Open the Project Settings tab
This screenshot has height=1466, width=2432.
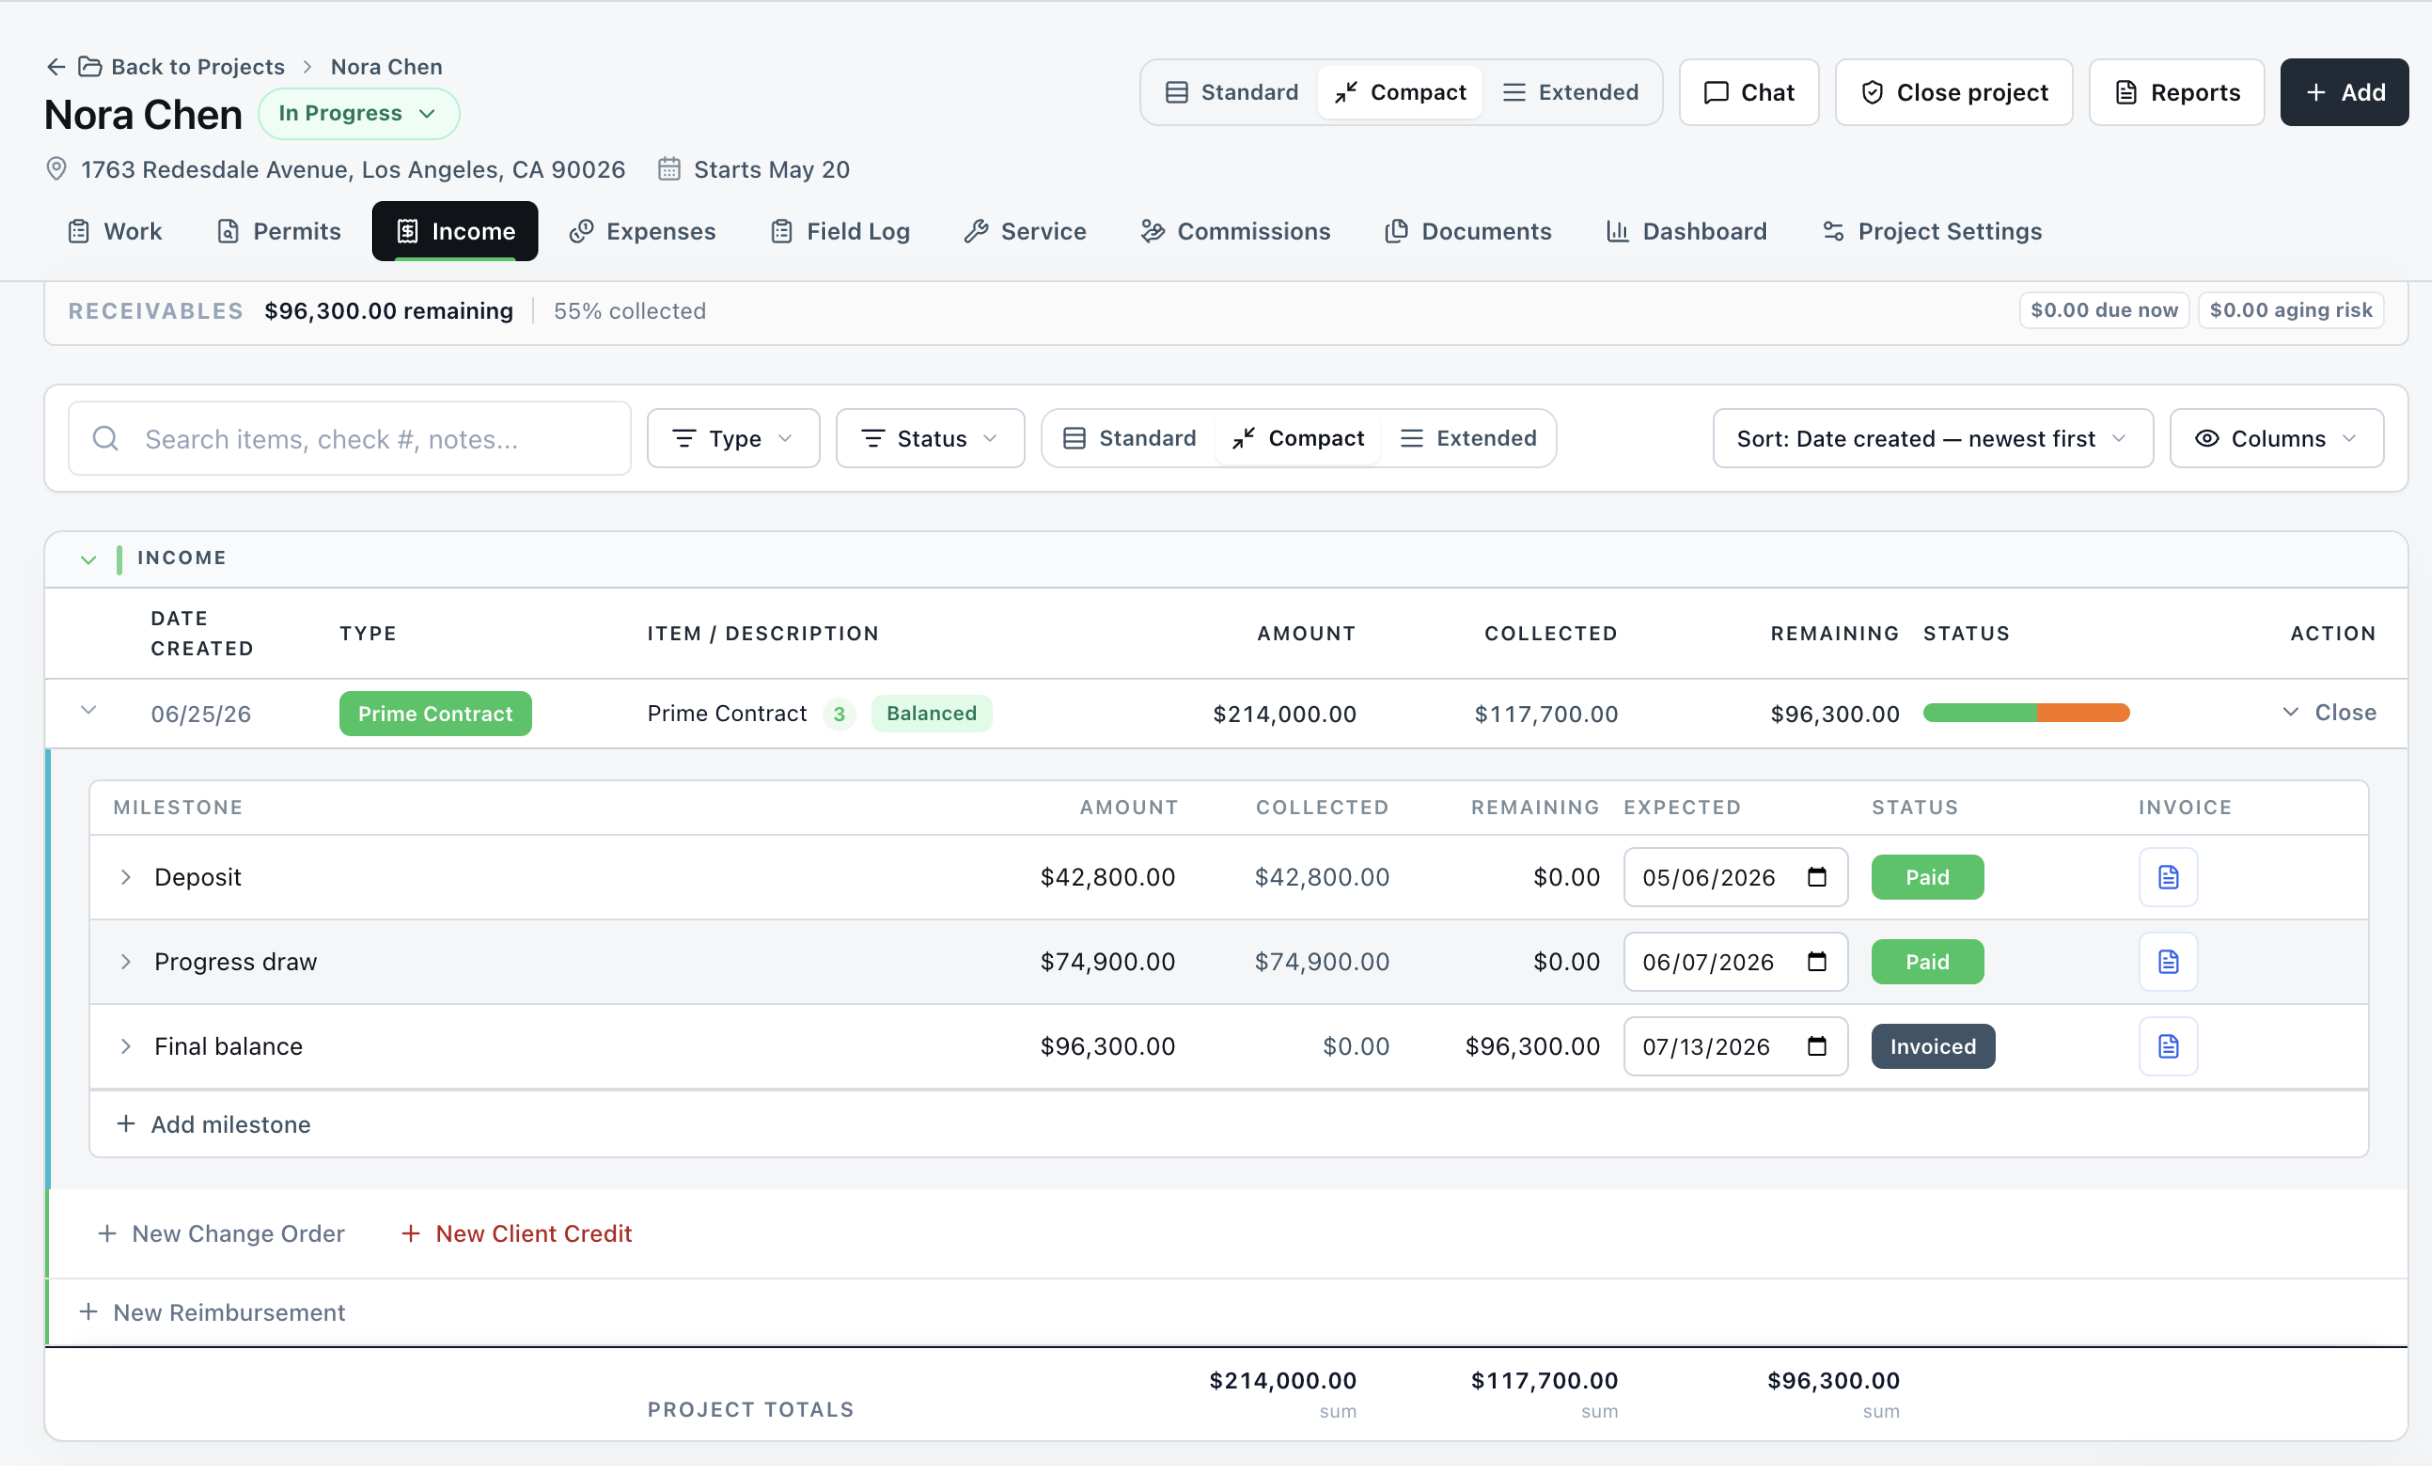[x=1932, y=231]
